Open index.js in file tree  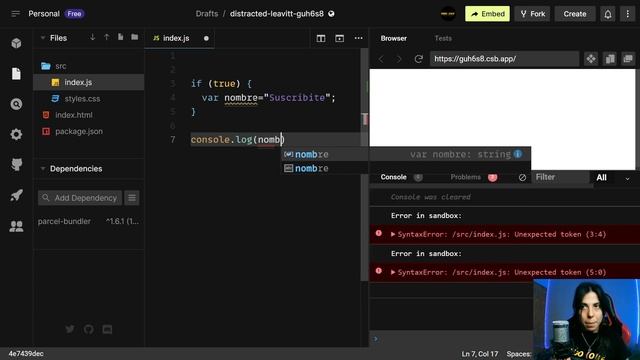(88, 82)
